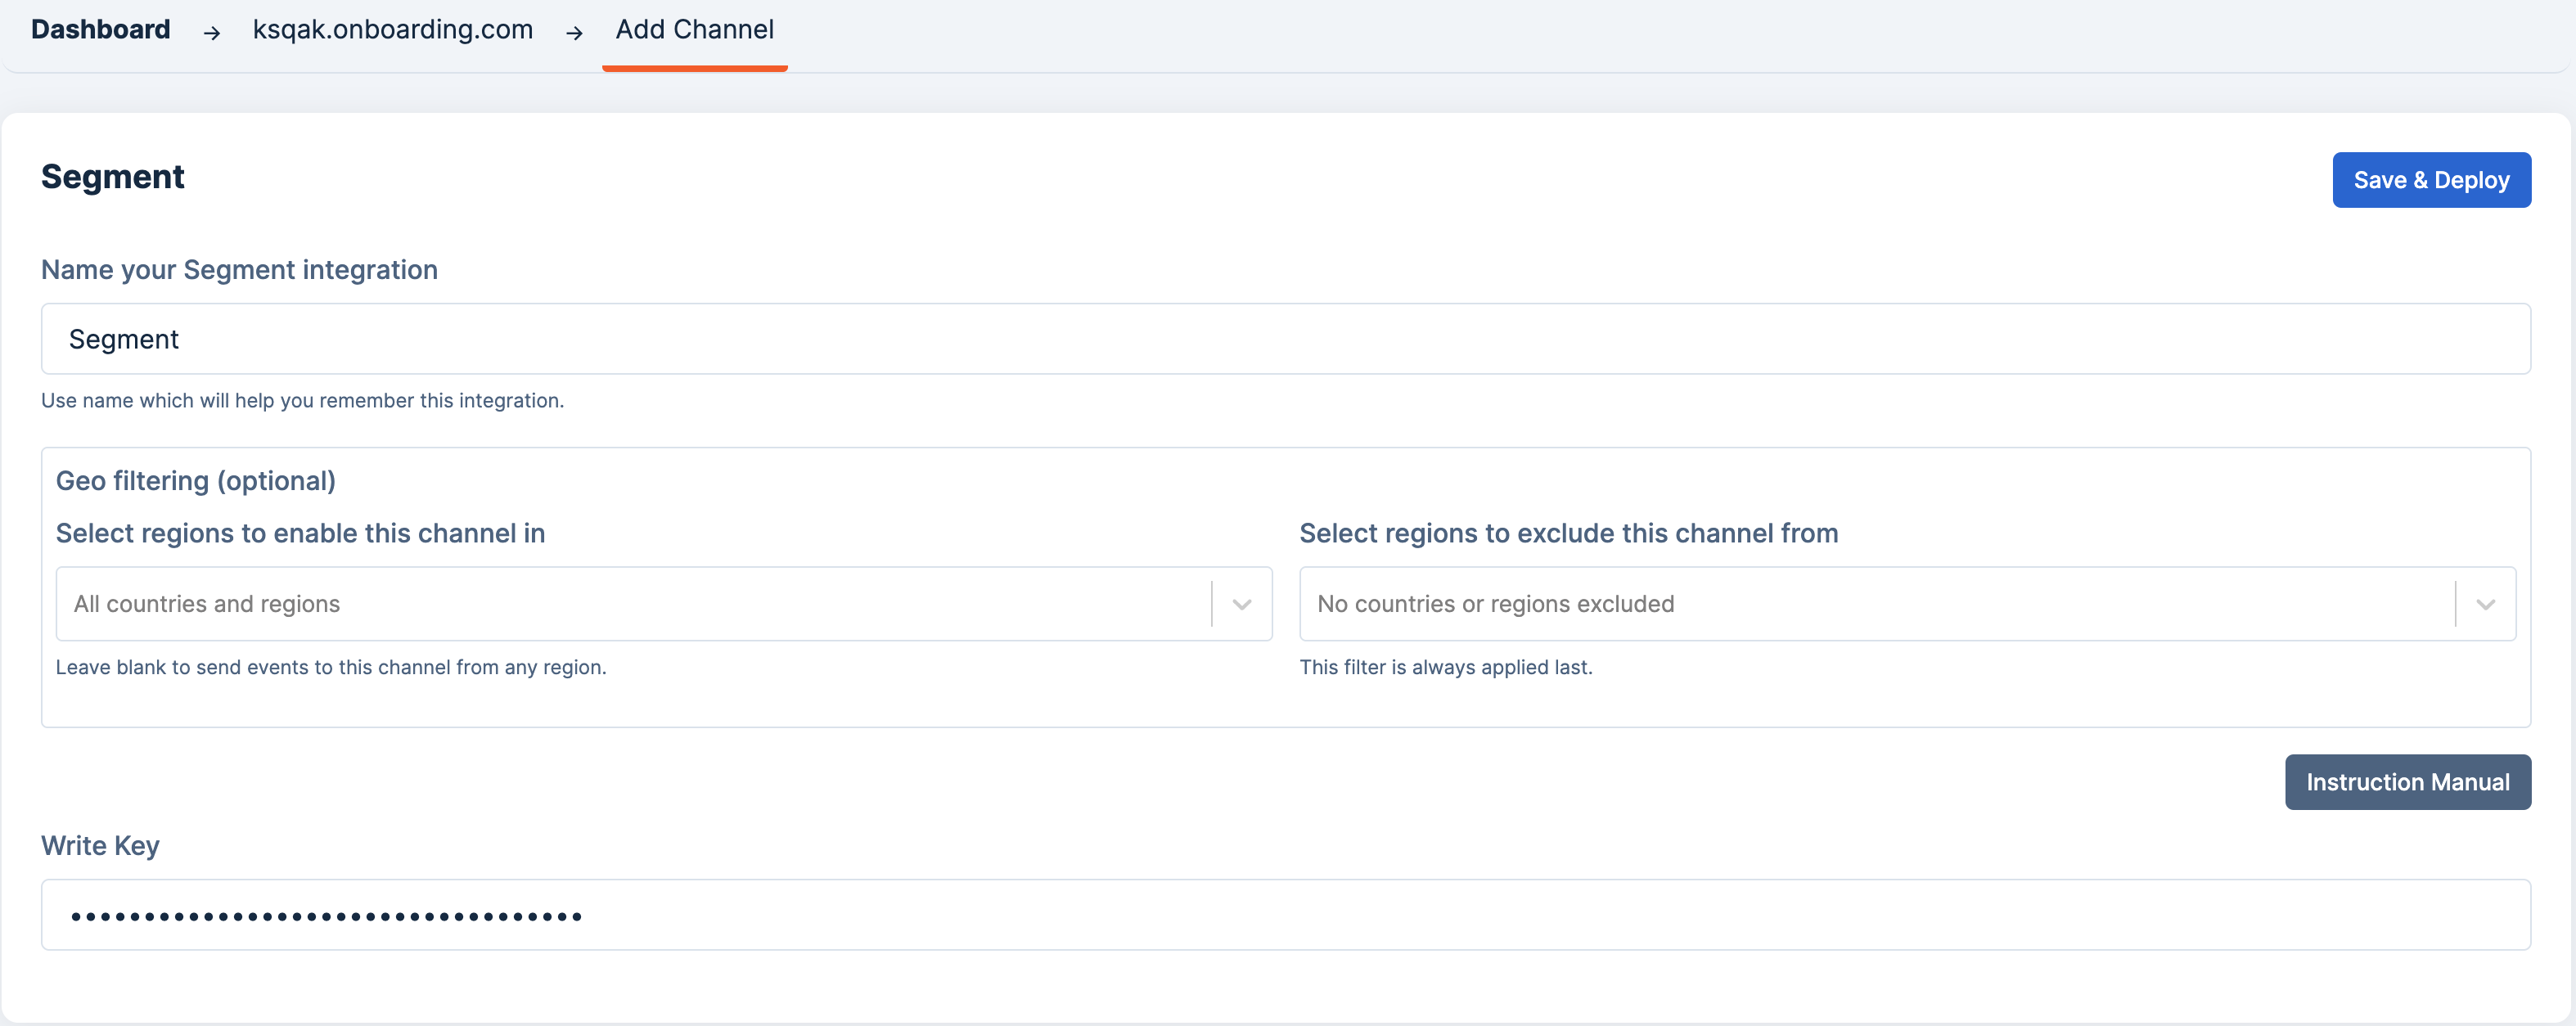Viewport: 2576px width, 1026px height.
Task: Click the Segment page heading
Action: click(112, 177)
